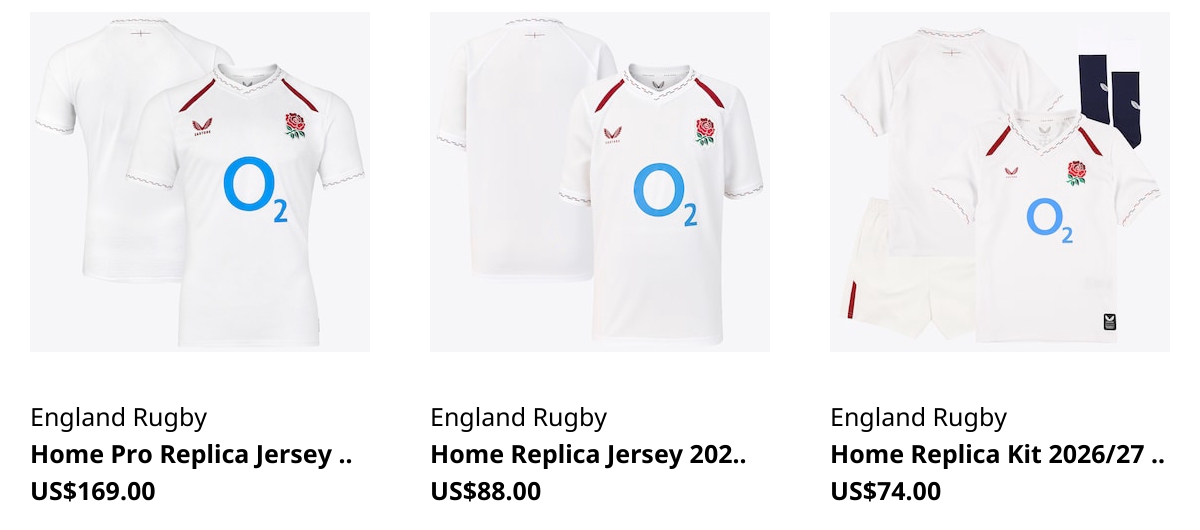Click the Home Replica Kit 2026/27 title
The width and height of the screenshot is (1200, 530).
point(998,455)
